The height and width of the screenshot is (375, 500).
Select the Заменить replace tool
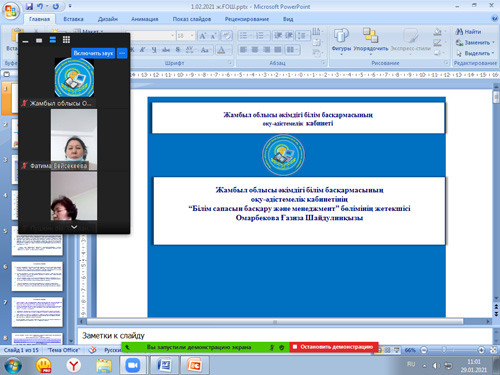click(x=475, y=43)
